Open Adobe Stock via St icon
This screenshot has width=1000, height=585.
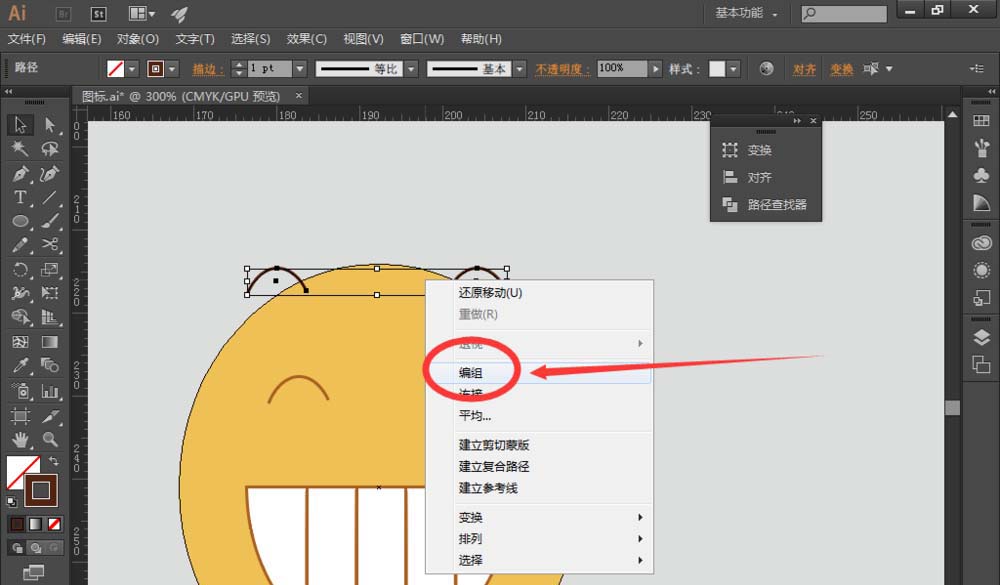coord(98,13)
